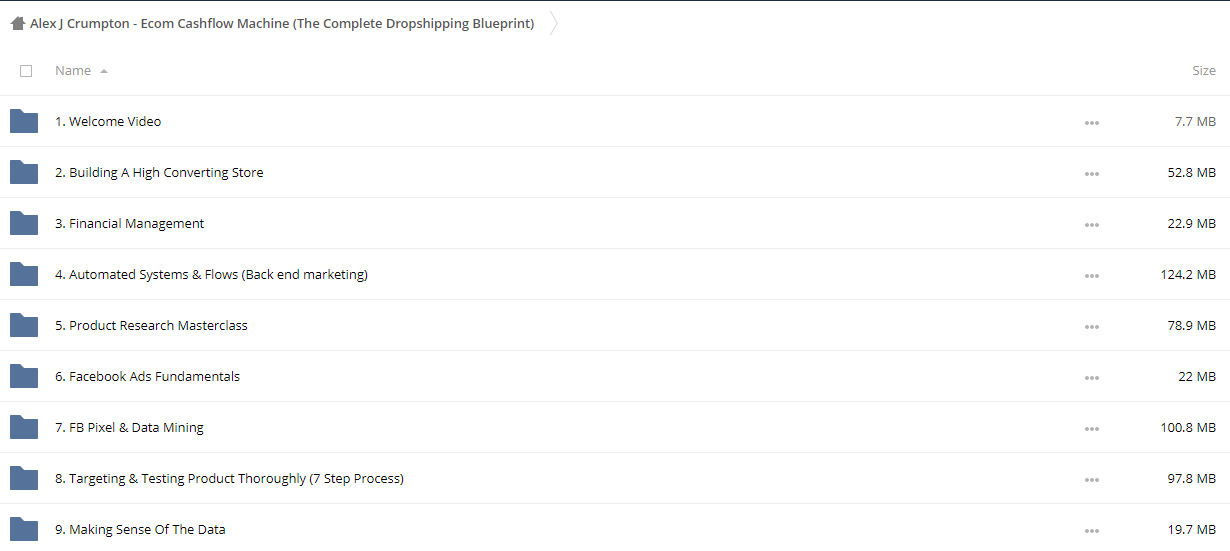Click folder icon beside Financial Management
This screenshot has width=1230, height=551.
point(24,223)
